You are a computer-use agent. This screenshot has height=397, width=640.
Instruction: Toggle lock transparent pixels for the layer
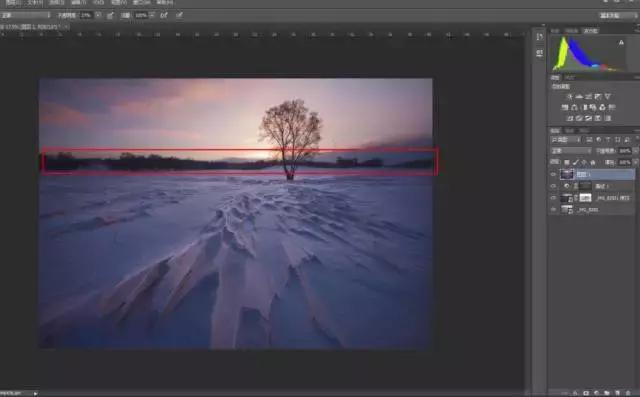click(x=567, y=162)
